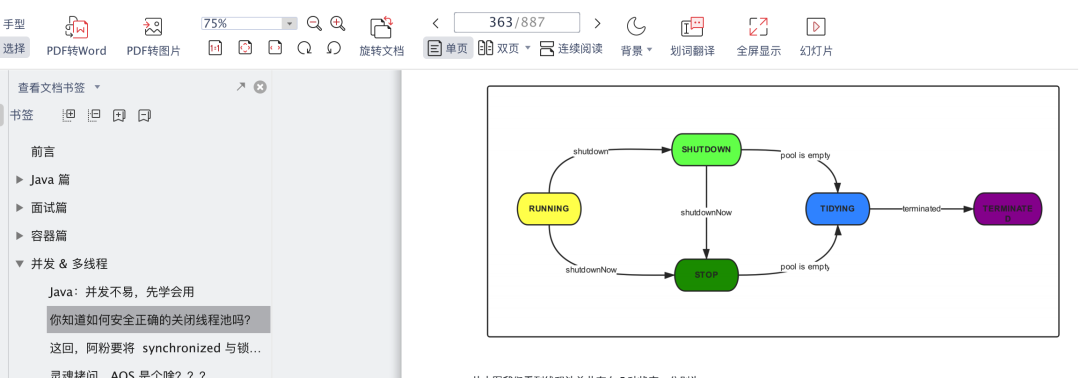Go to next page arrow

click(x=597, y=23)
